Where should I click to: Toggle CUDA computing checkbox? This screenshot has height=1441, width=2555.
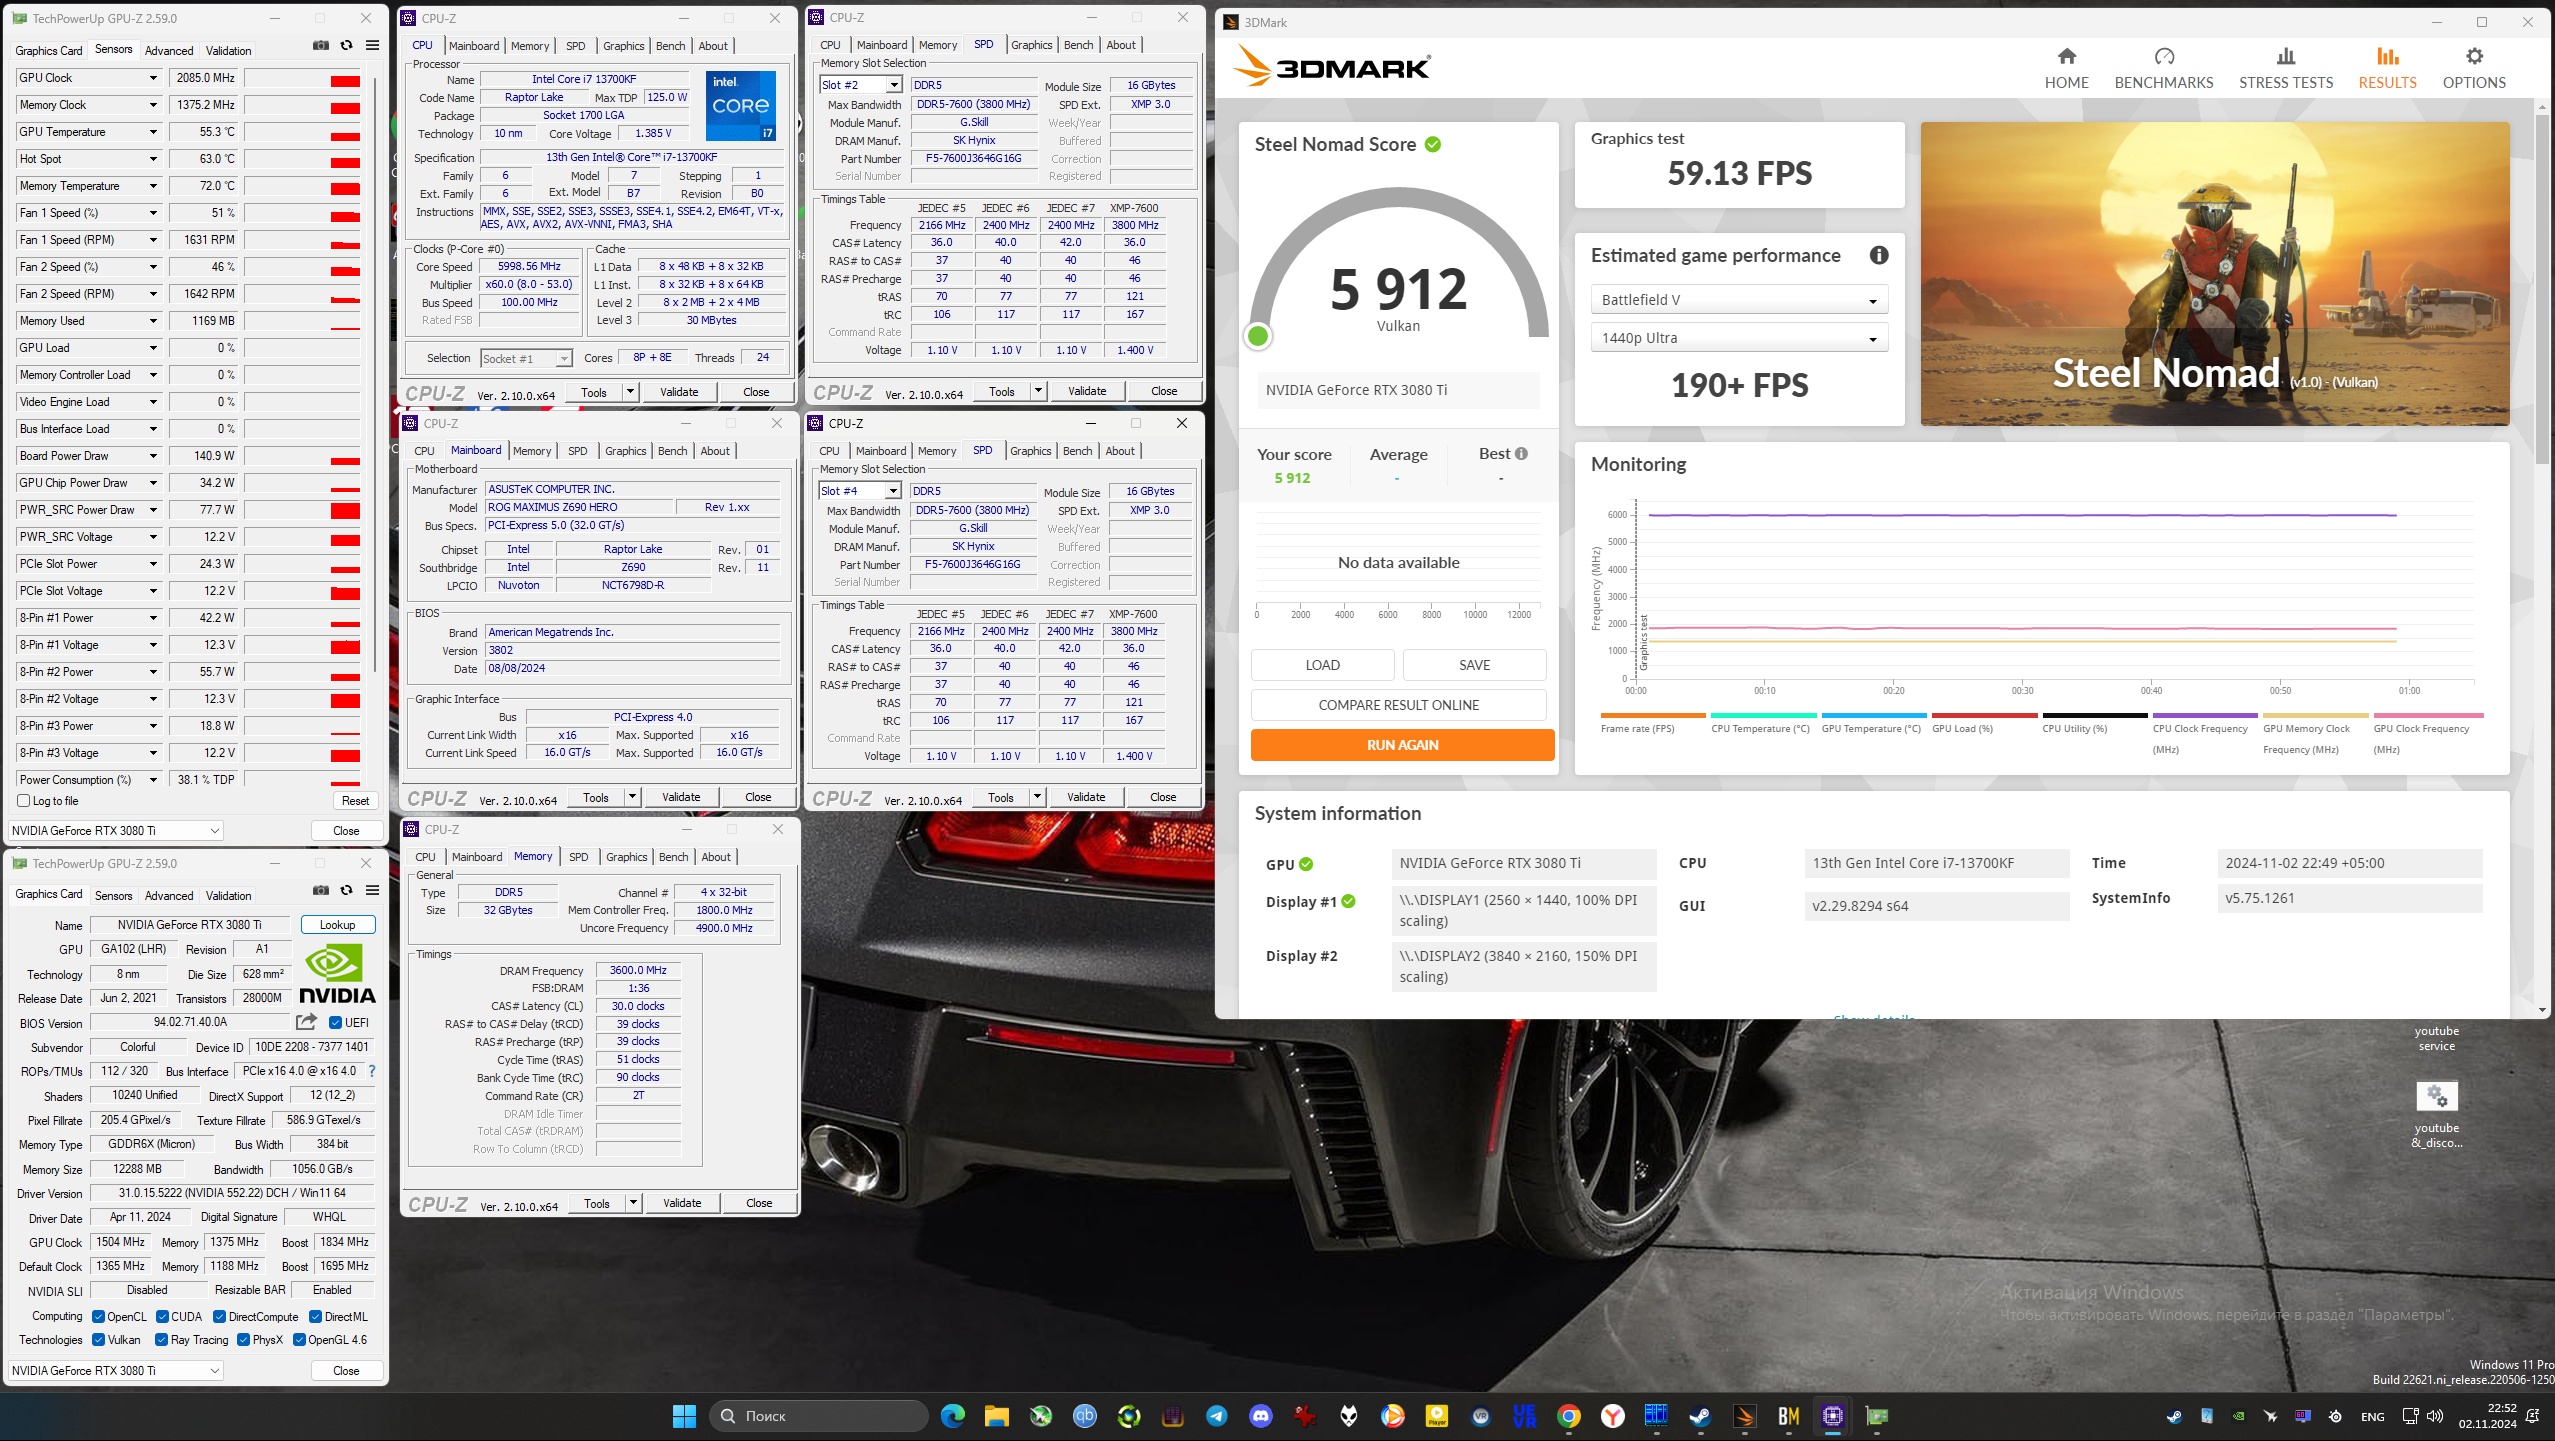161,1316
